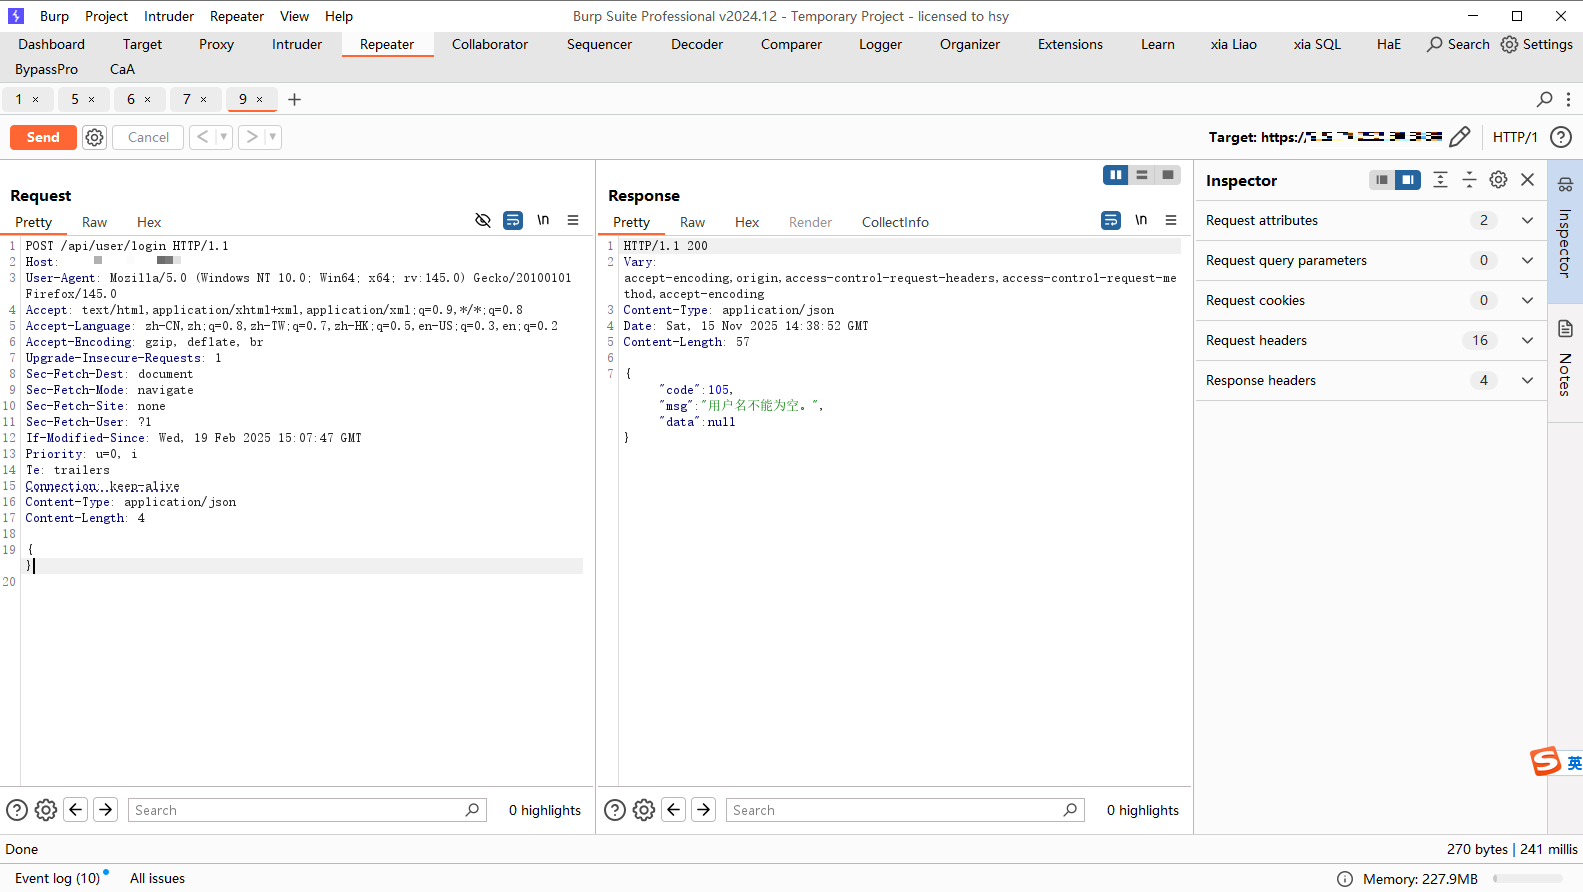
Task: Toggle newline display in the Response viewer
Action: (x=1141, y=220)
